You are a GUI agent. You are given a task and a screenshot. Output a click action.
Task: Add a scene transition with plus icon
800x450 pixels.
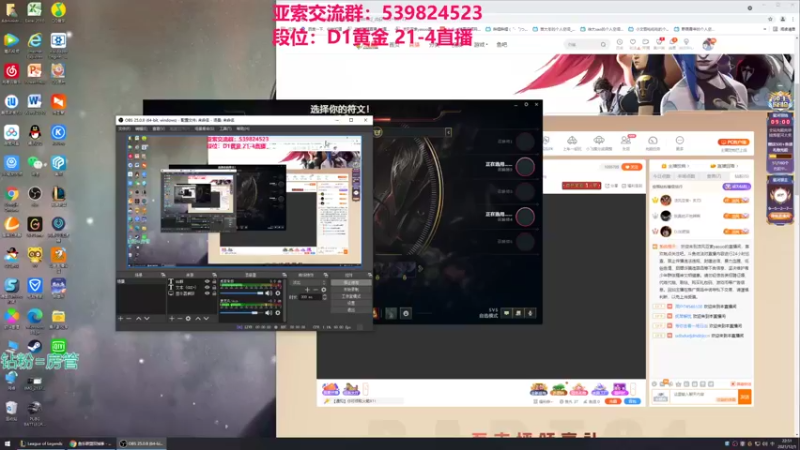(x=307, y=290)
